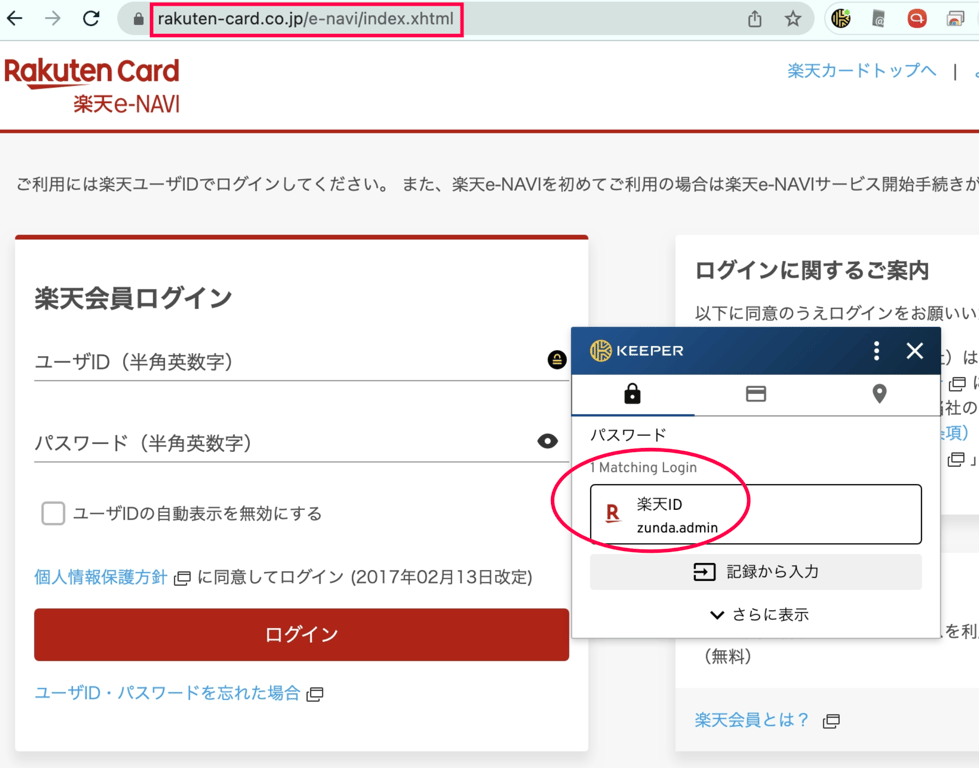Select the padlock passwords icon in Keeper
Viewport: 979px width, 768px height.
[x=633, y=394]
